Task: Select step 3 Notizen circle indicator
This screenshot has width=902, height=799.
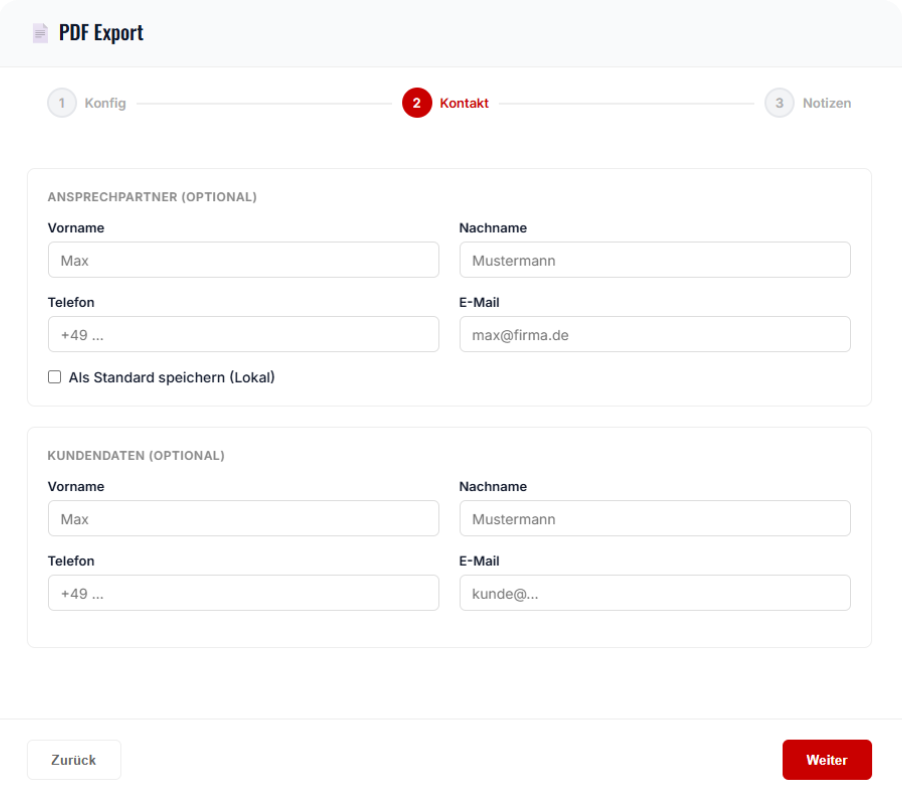Action: click(781, 103)
